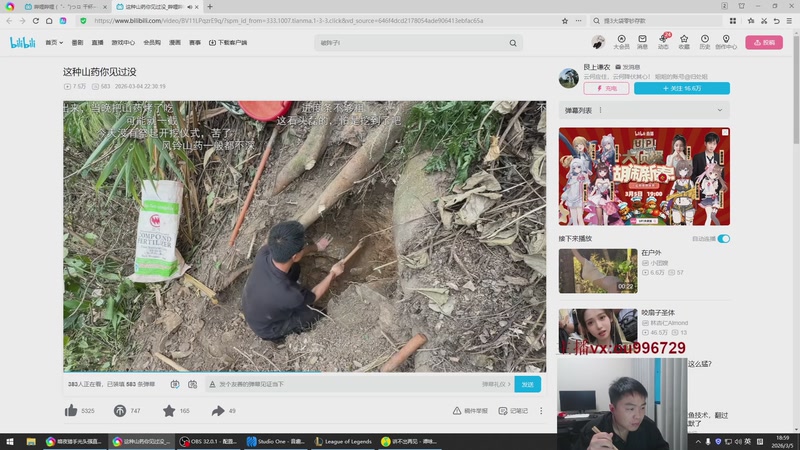Image resolution: width=800 pixels, height=450 pixels.
Task: Open the 首页 dropdown in nav
Action: [54, 43]
